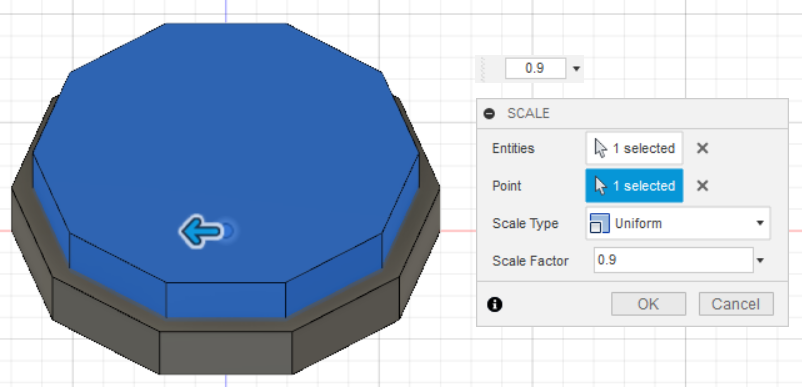Click the Uniform scale type icon

599,223
